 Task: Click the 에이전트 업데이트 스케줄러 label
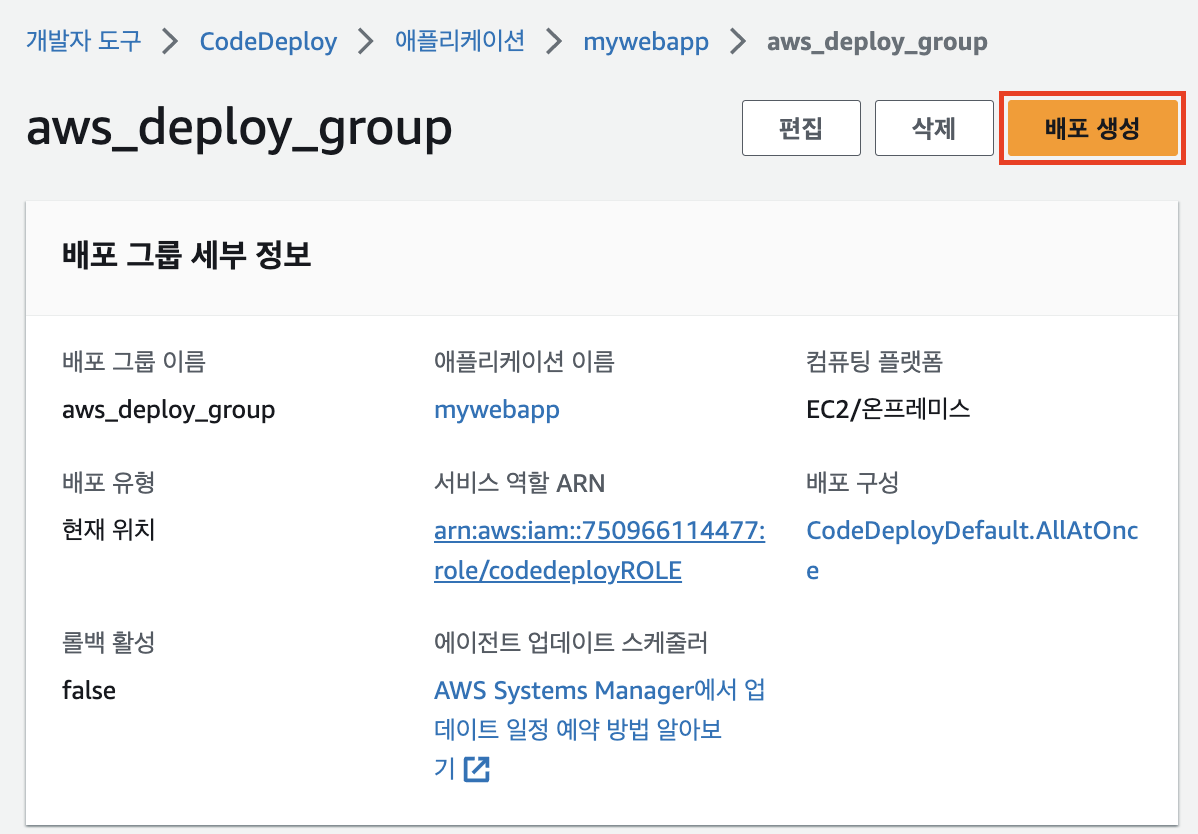pos(571,642)
